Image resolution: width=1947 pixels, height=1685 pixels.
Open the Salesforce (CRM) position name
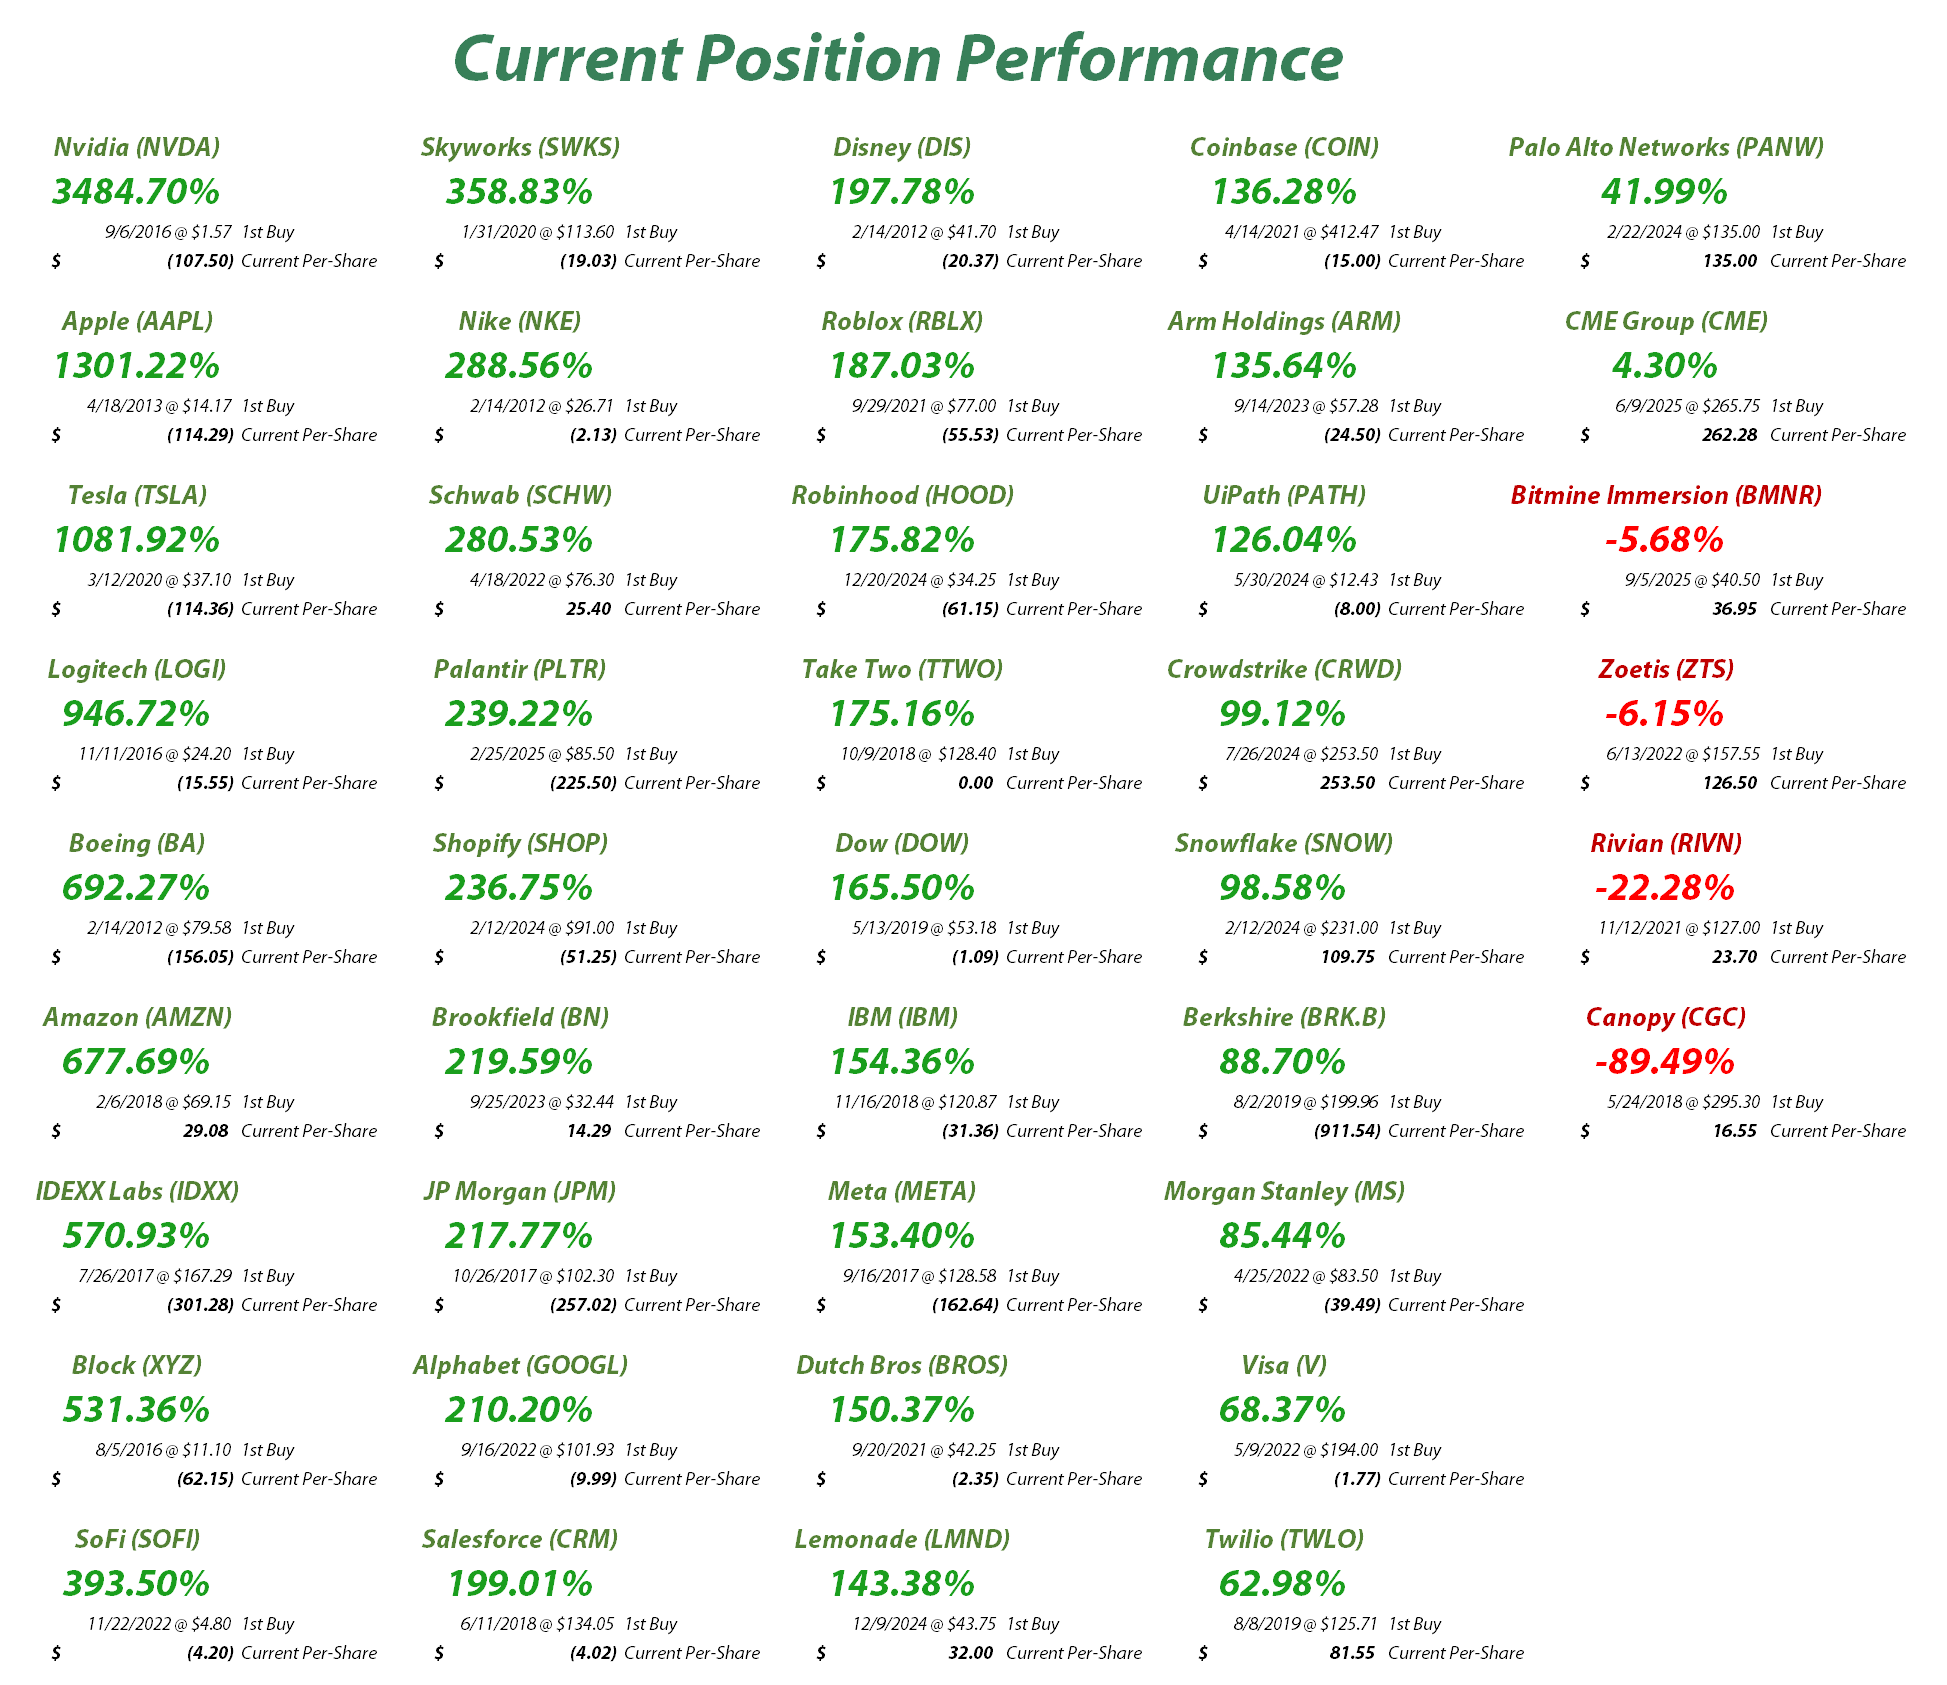pos(520,1539)
